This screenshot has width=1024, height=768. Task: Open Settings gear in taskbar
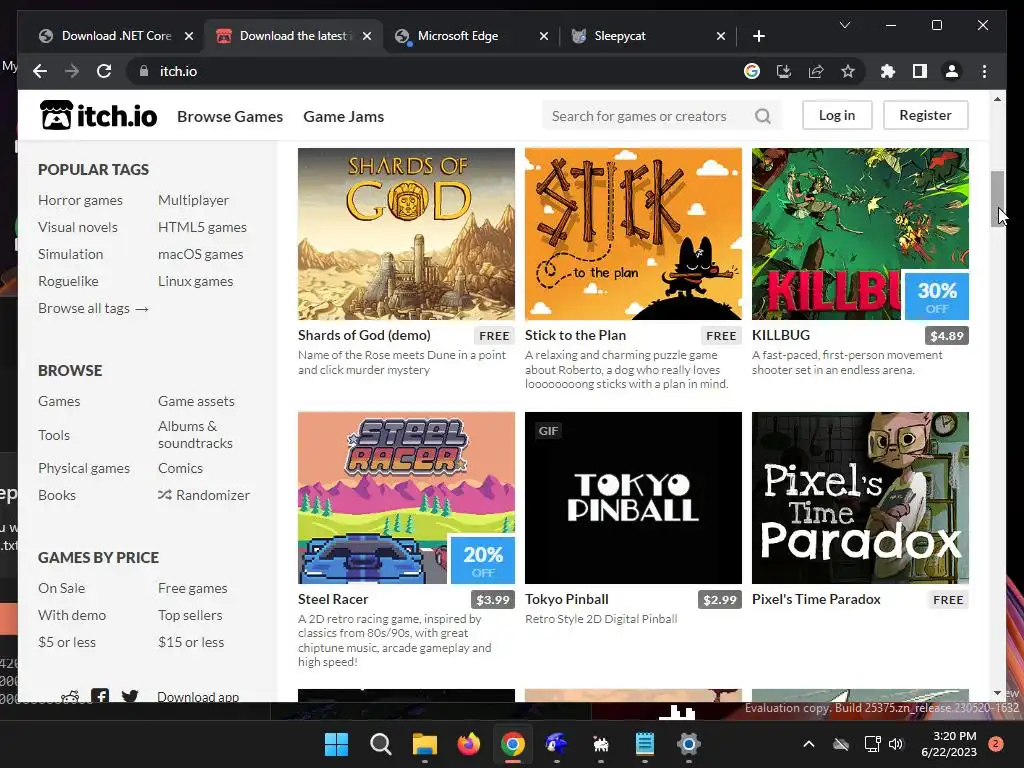tap(688, 744)
